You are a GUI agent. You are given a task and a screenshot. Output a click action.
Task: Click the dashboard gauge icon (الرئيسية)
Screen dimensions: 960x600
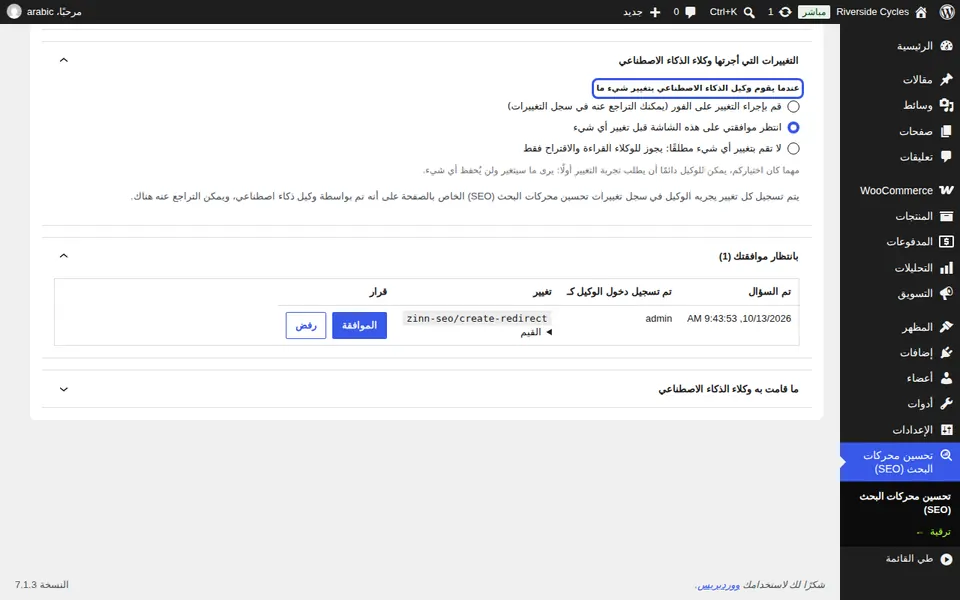[947, 46]
